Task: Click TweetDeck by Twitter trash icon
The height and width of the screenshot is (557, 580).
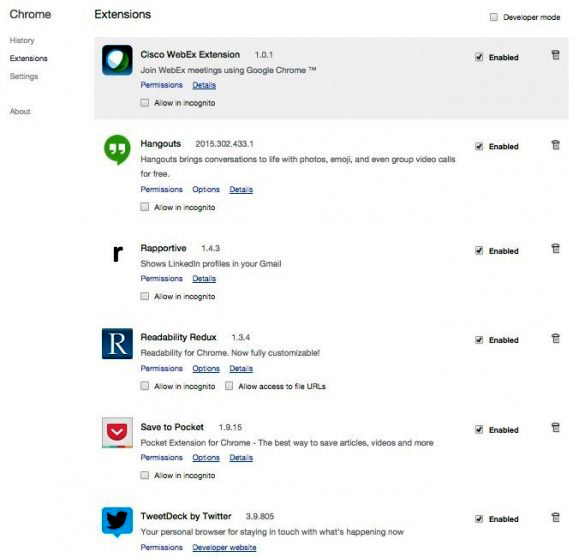Action: point(555,517)
